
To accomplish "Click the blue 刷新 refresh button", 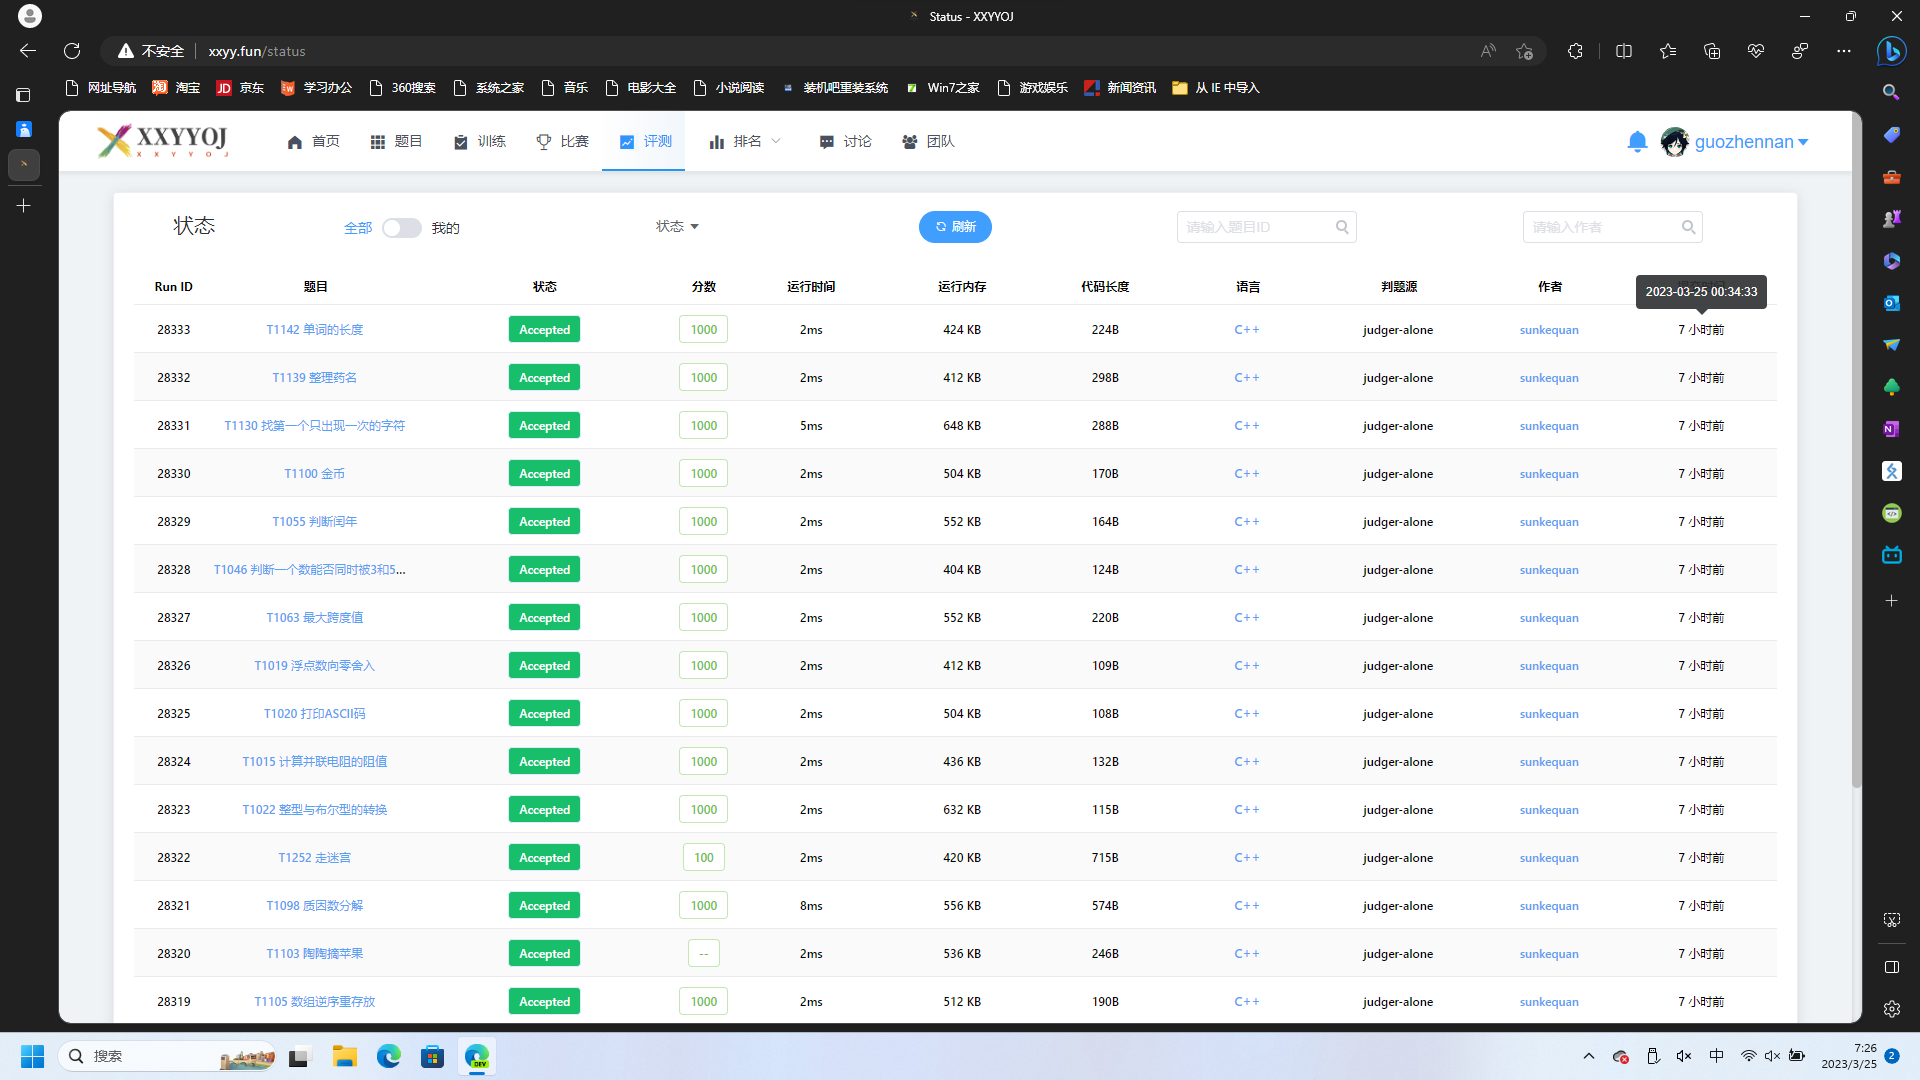I will tap(955, 227).
